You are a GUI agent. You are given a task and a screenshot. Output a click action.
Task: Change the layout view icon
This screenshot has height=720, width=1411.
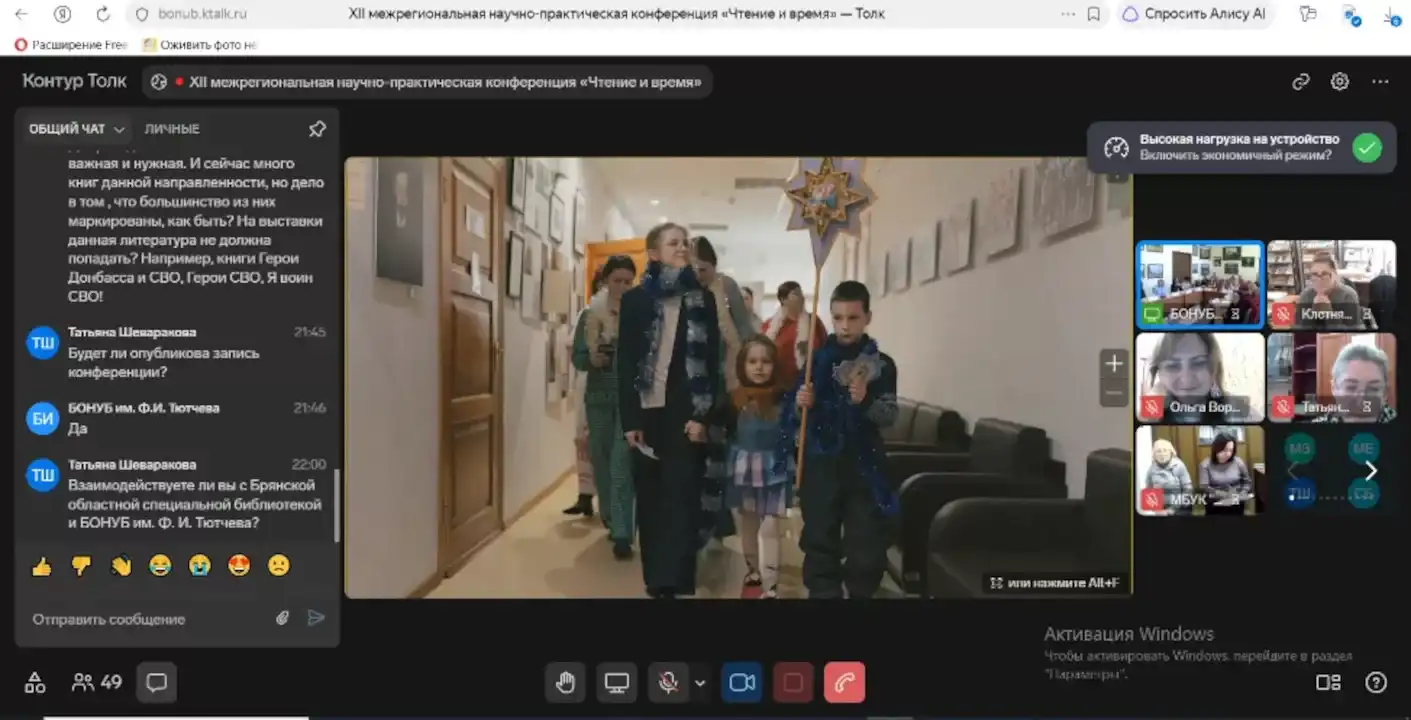click(1328, 683)
